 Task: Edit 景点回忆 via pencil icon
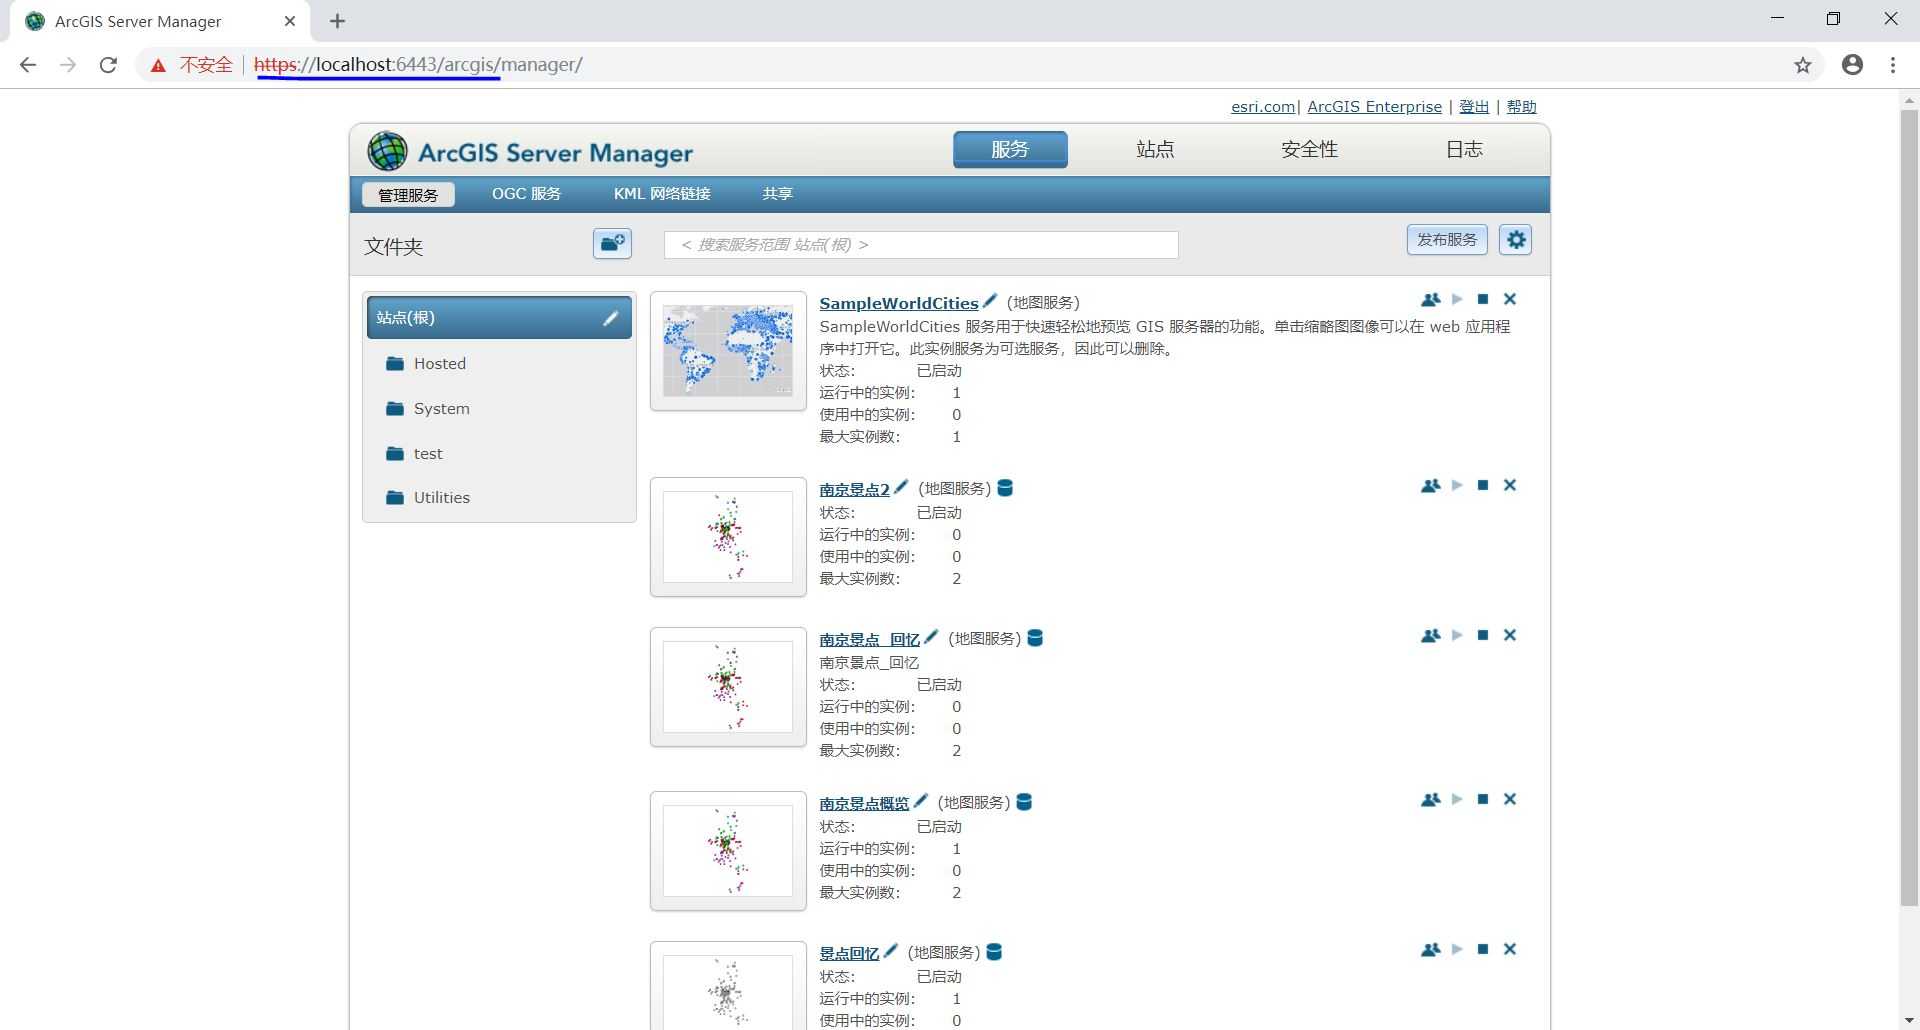[x=891, y=951]
